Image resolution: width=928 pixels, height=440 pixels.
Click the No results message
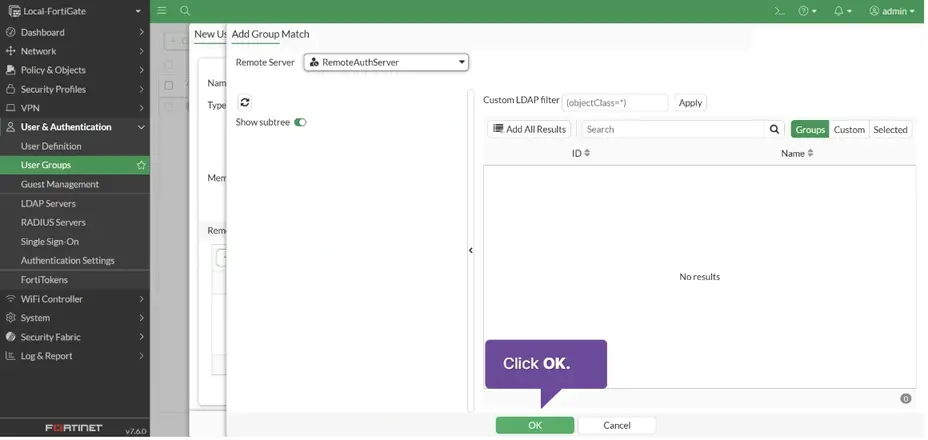click(x=700, y=277)
